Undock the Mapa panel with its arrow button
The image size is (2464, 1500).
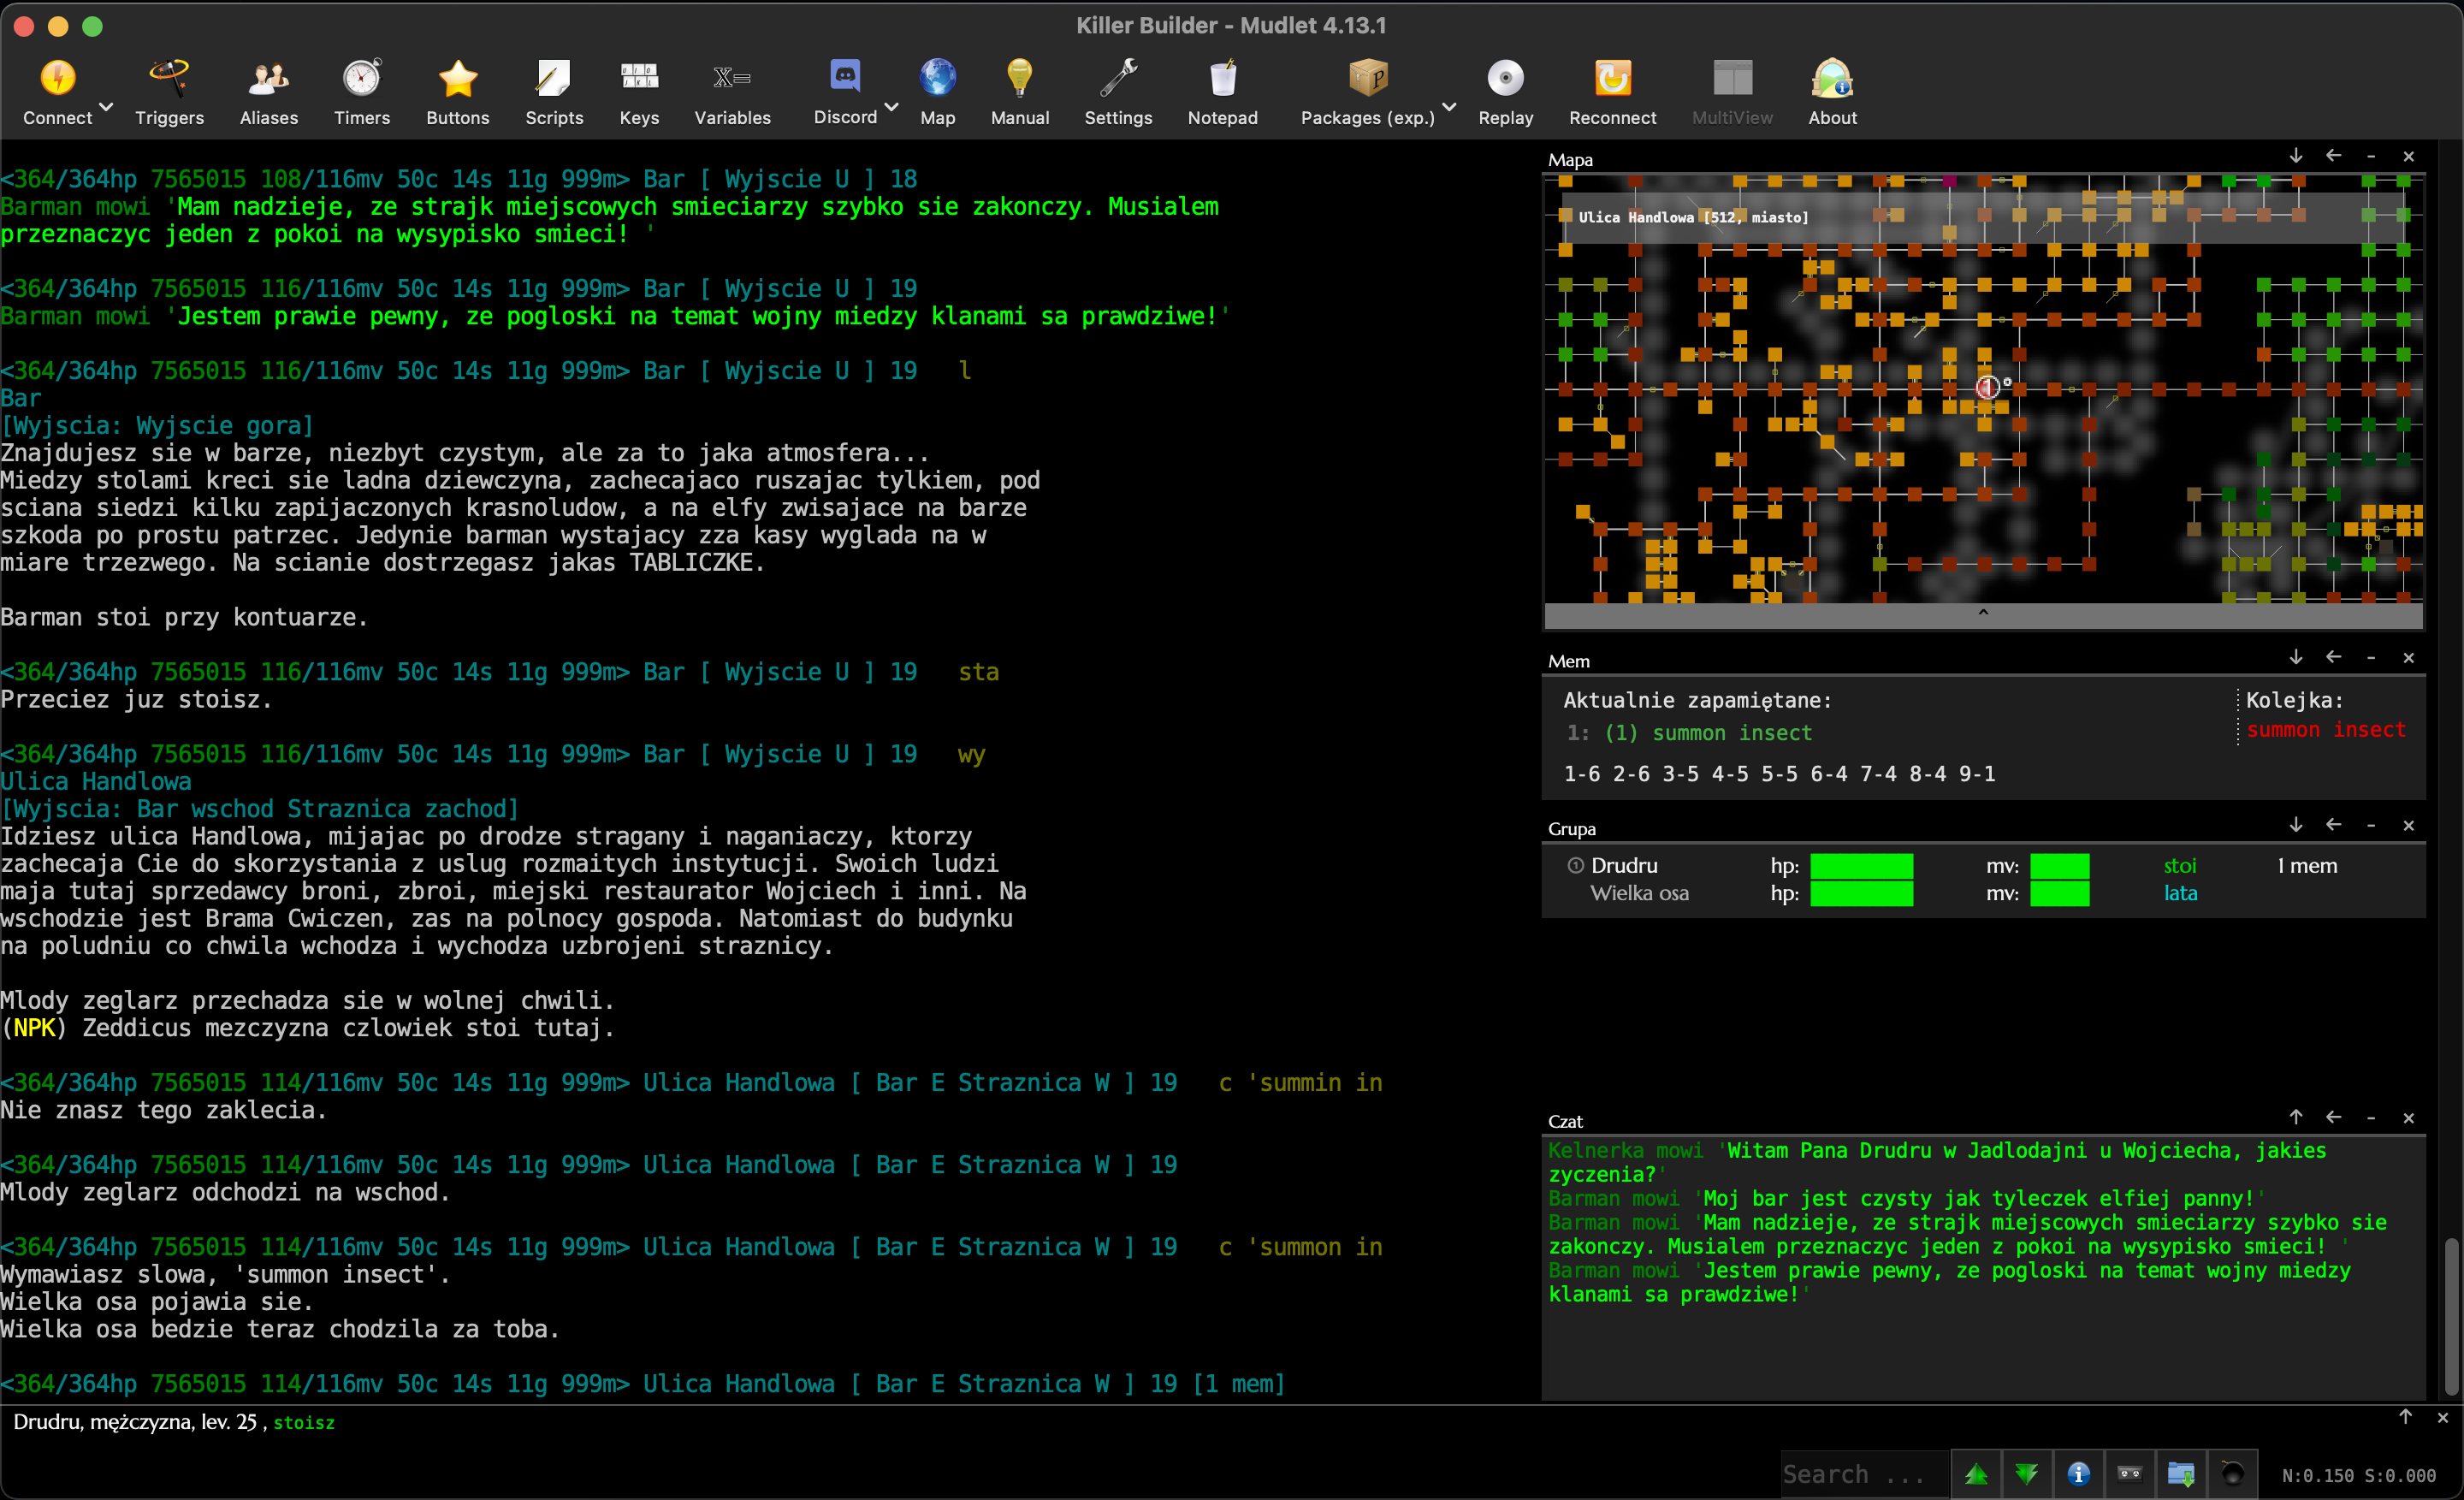point(2335,155)
